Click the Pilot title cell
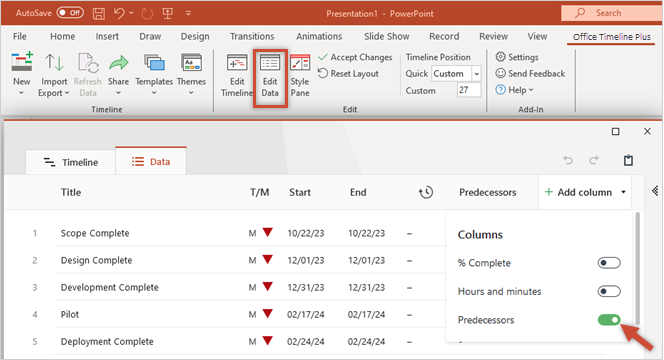Image resolution: width=664 pixels, height=360 pixels. [x=70, y=315]
